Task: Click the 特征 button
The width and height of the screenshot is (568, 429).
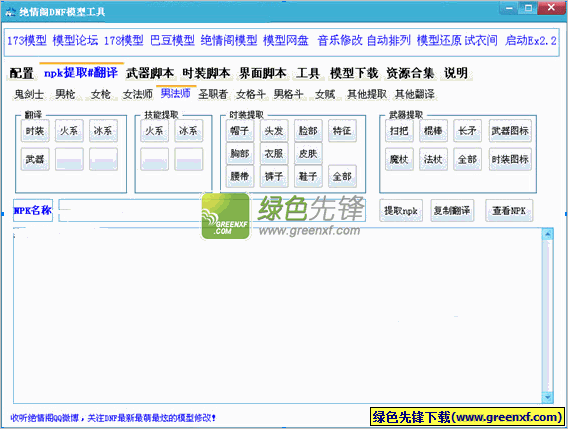Action: pyautogui.click(x=342, y=131)
